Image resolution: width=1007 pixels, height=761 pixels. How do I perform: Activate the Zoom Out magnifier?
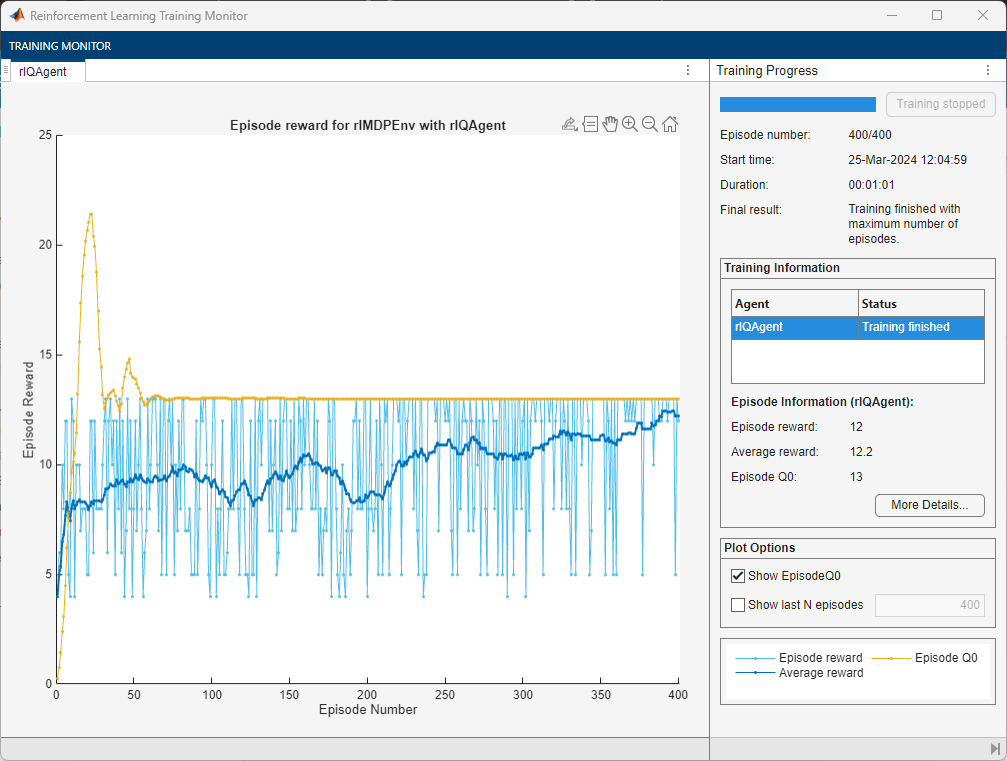tap(650, 124)
